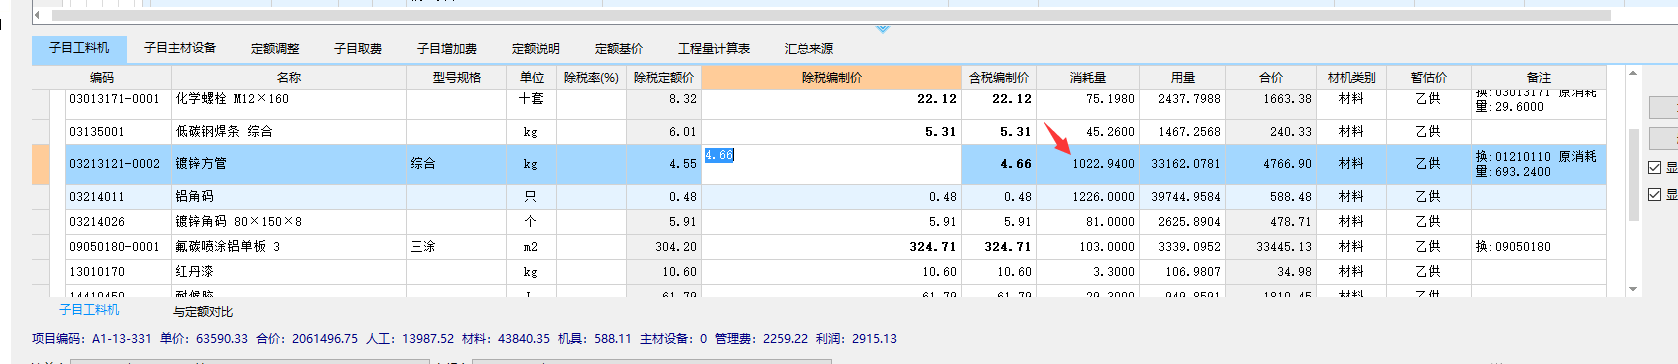Toggle the second 显 checkbox beside the table
The width and height of the screenshot is (1678, 364).
click(1654, 194)
